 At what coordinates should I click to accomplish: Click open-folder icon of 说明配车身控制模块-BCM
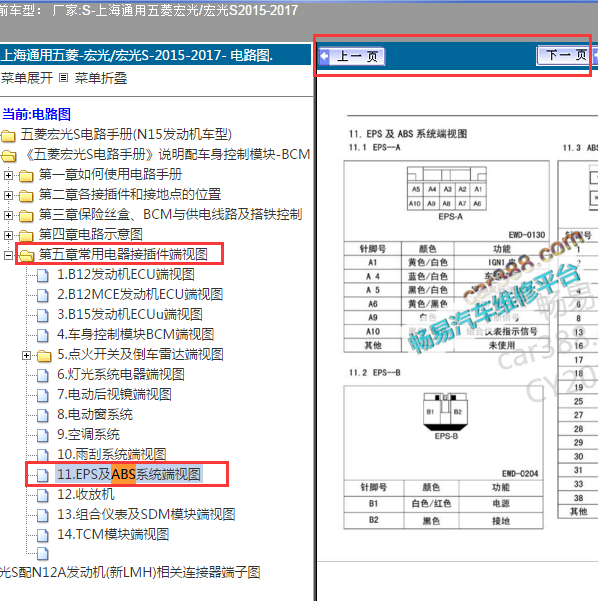(x=8, y=156)
